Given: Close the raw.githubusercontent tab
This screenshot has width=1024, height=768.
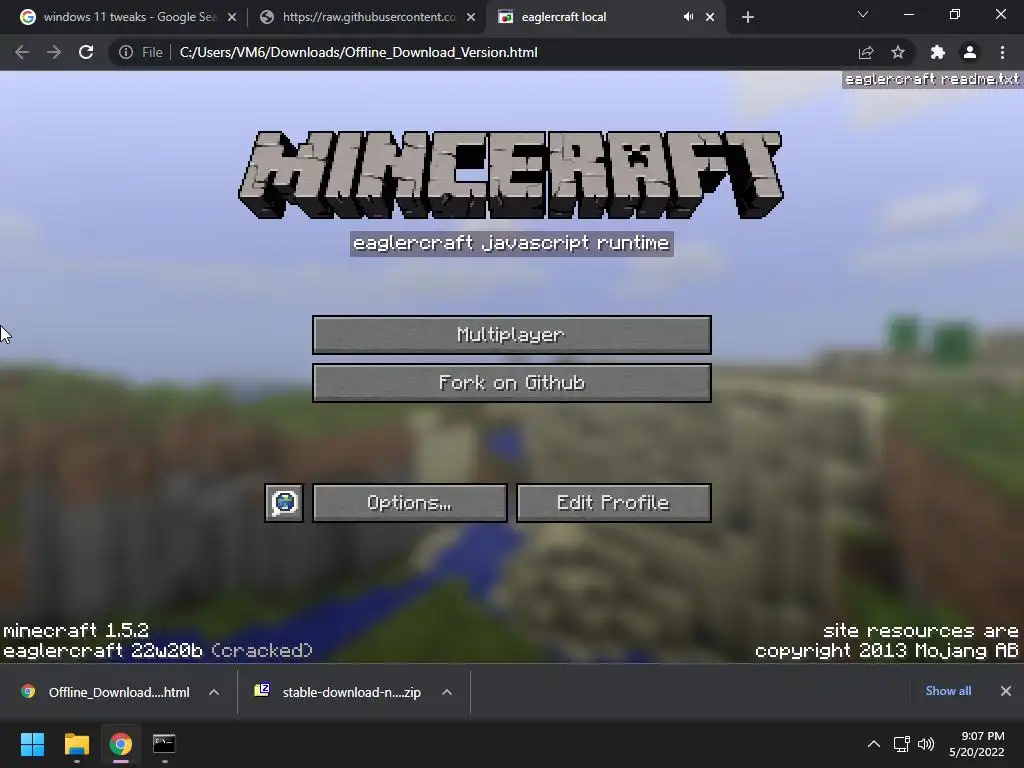Looking at the screenshot, I should [471, 18].
